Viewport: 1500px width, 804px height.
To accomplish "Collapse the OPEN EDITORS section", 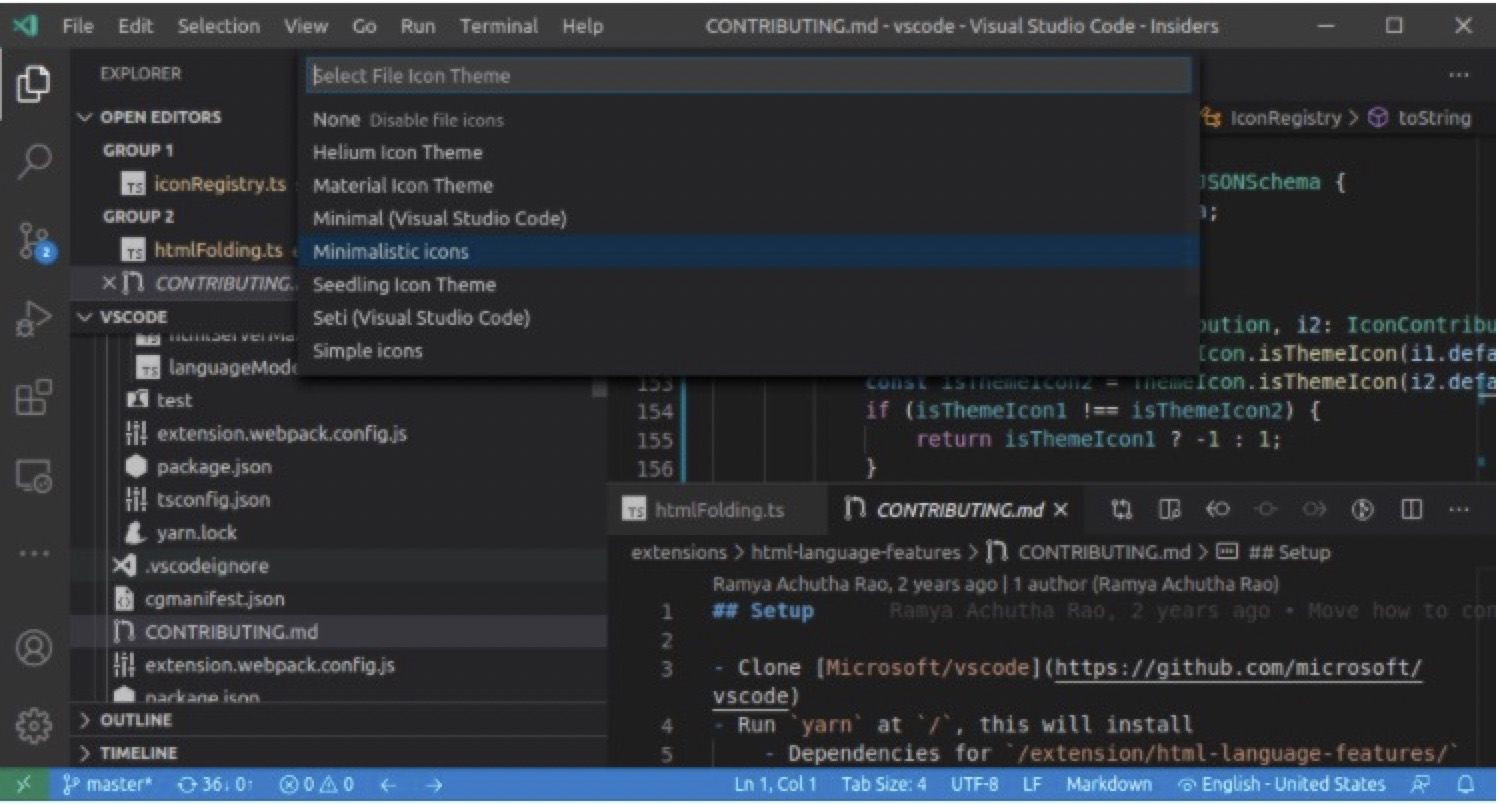I will tap(85, 116).
